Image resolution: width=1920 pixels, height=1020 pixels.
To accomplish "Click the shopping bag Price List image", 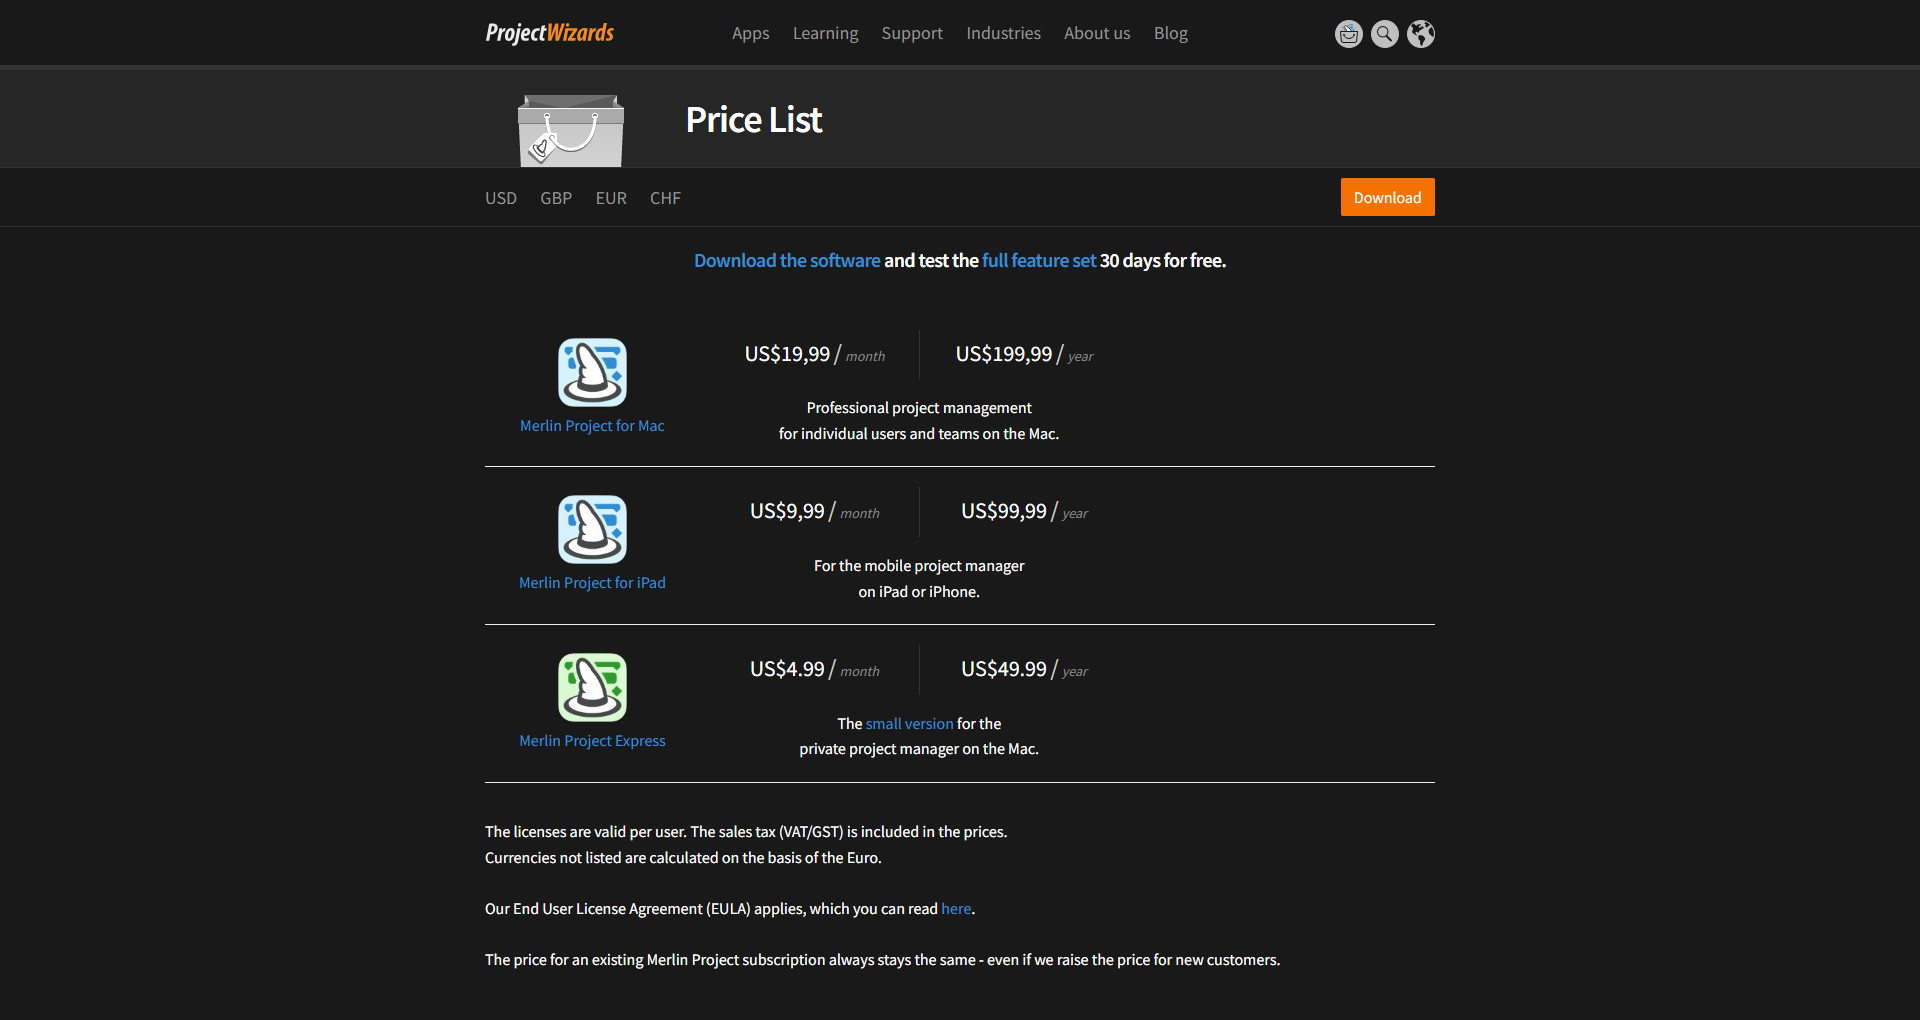I will coord(571,131).
